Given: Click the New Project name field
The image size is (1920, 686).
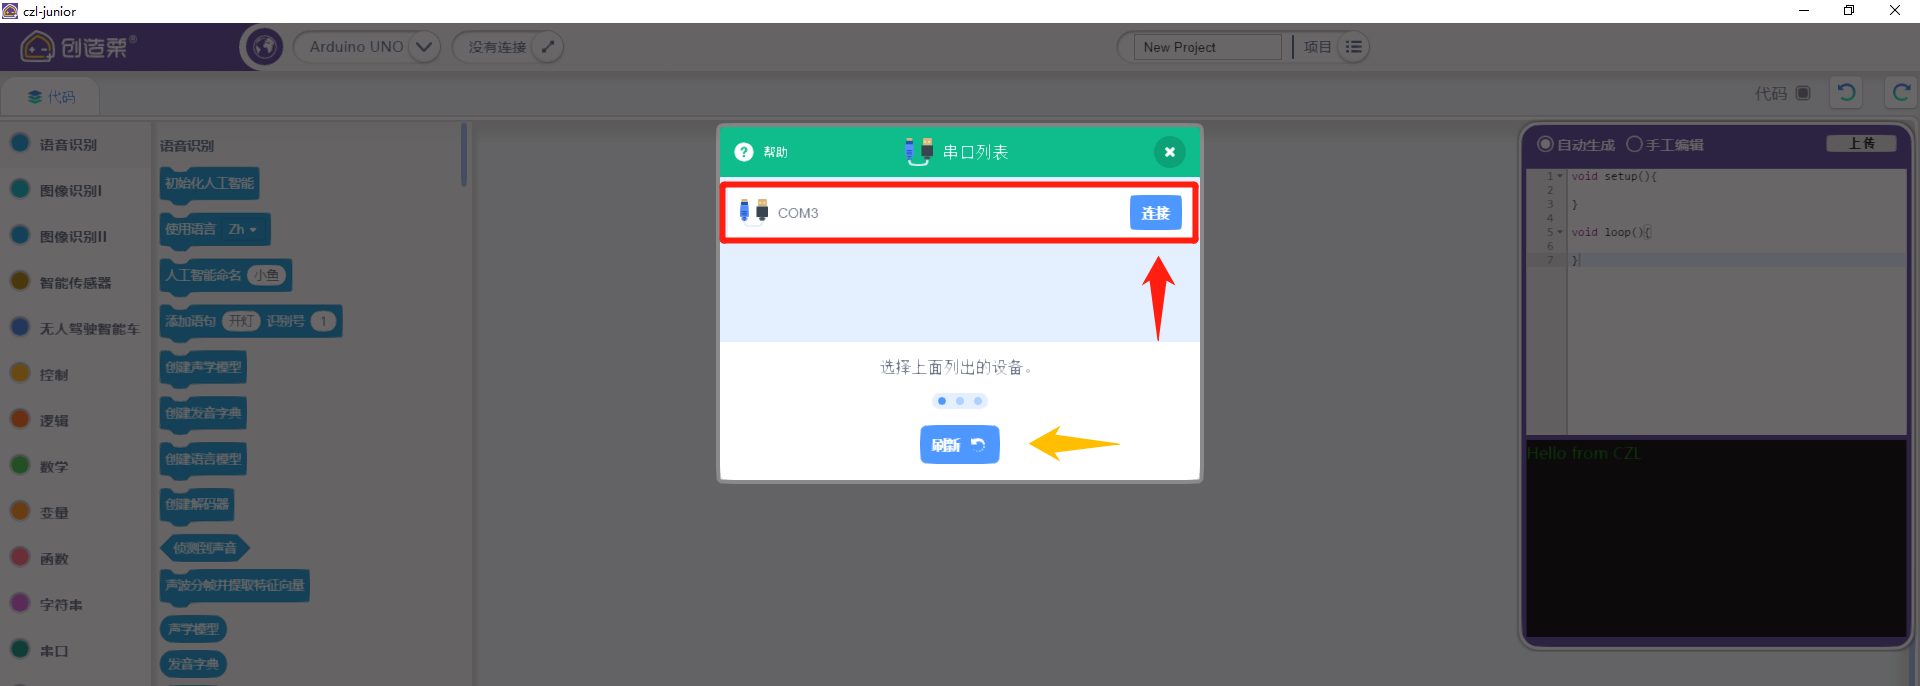Looking at the screenshot, I should (1207, 47).
